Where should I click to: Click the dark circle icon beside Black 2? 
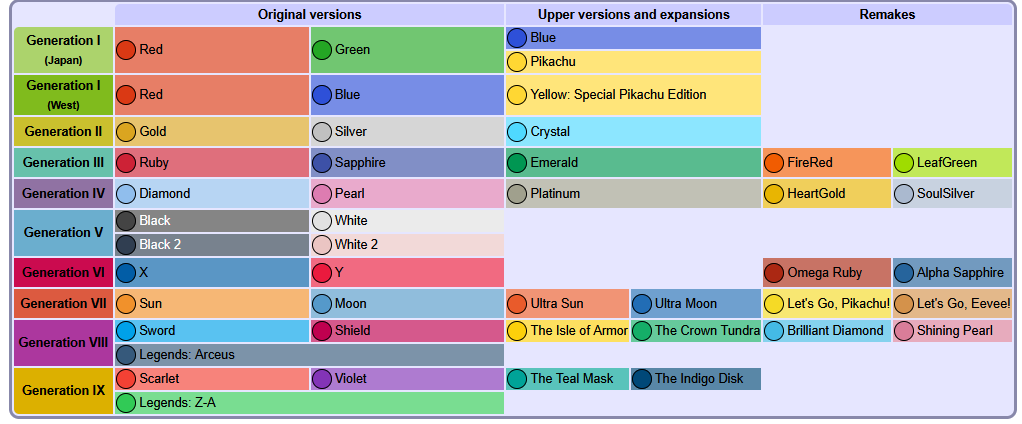pyautogui.click(x=126, y=245)
